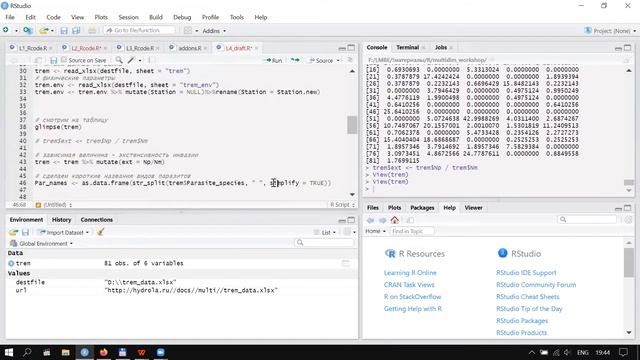Screen dimensions: 640x360
Task: Open the Import Dataset dropdown
Action: pos(63,232)
